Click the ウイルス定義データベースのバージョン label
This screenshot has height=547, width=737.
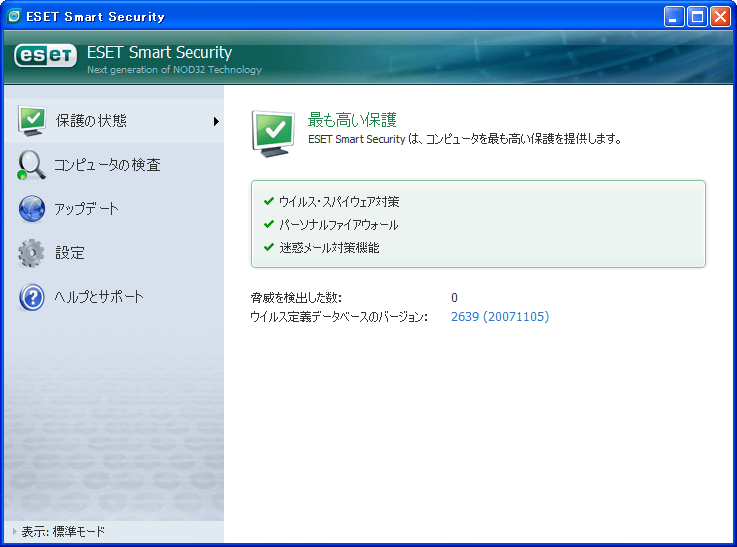[339, 317]
